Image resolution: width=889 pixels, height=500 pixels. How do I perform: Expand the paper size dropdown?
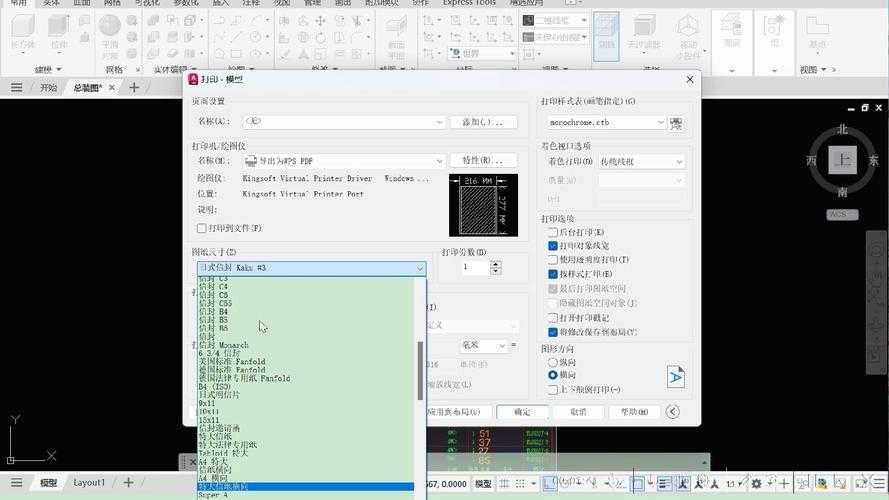[x=419, y=268]
